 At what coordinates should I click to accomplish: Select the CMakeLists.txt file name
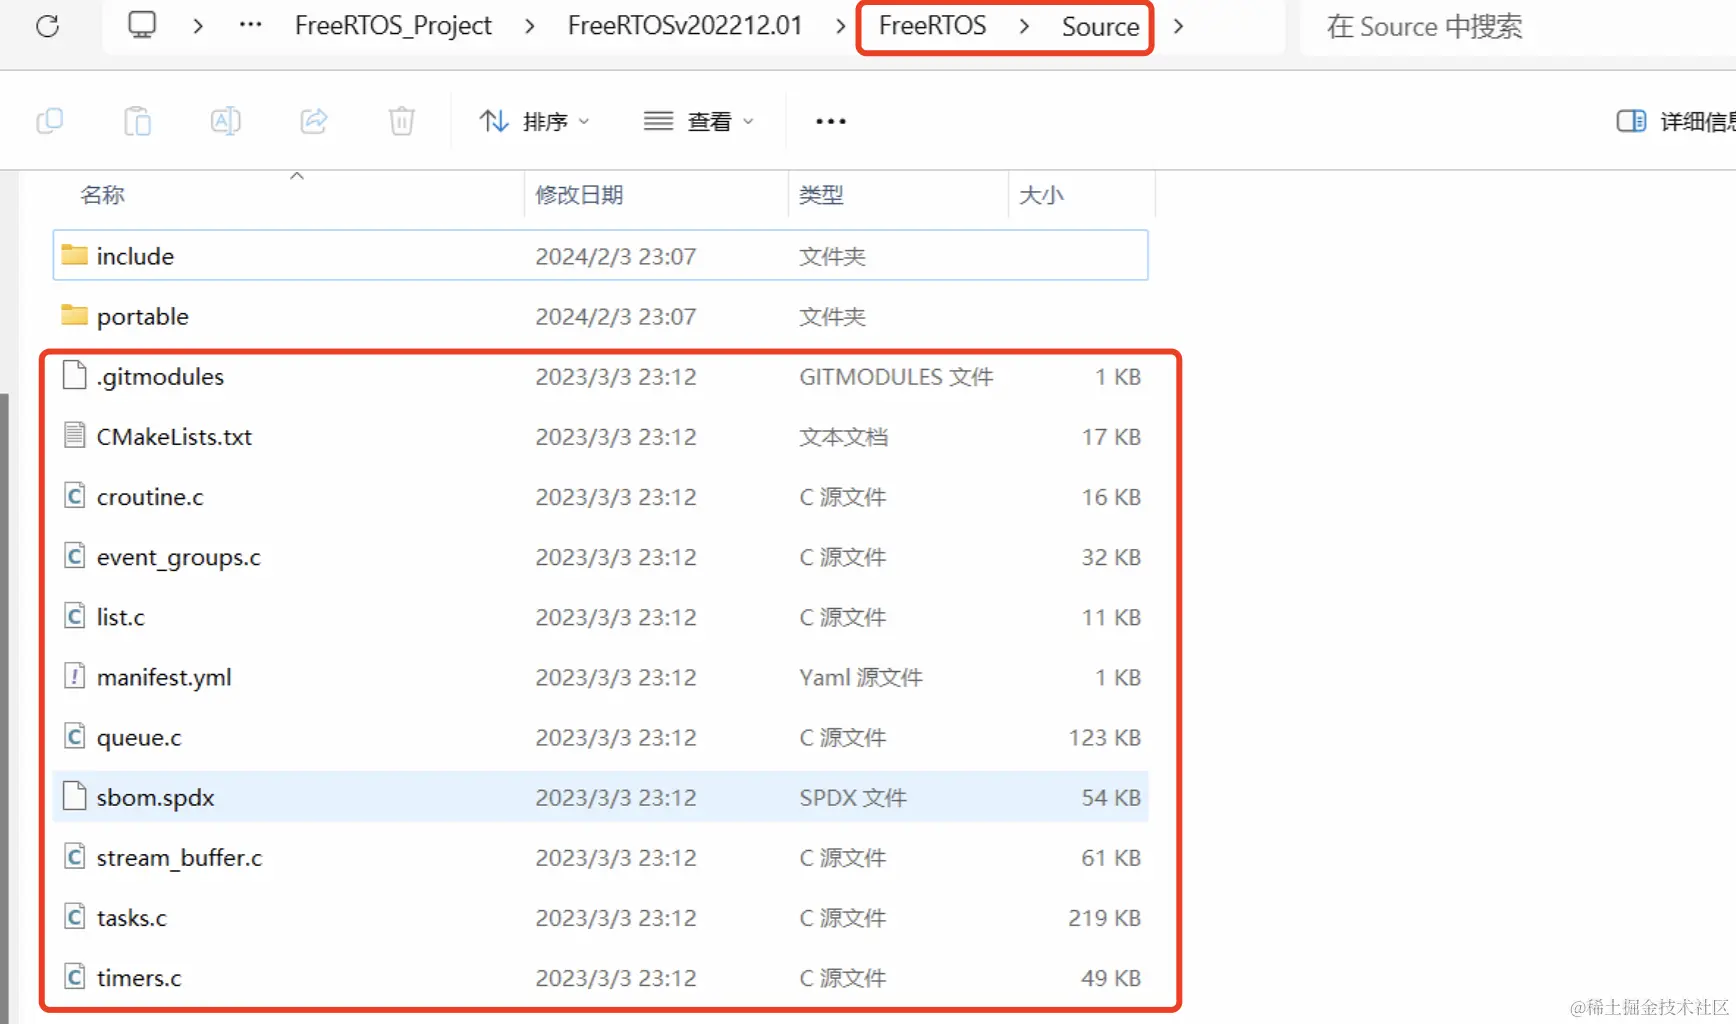pyautogui.click(x=174, y=436)
